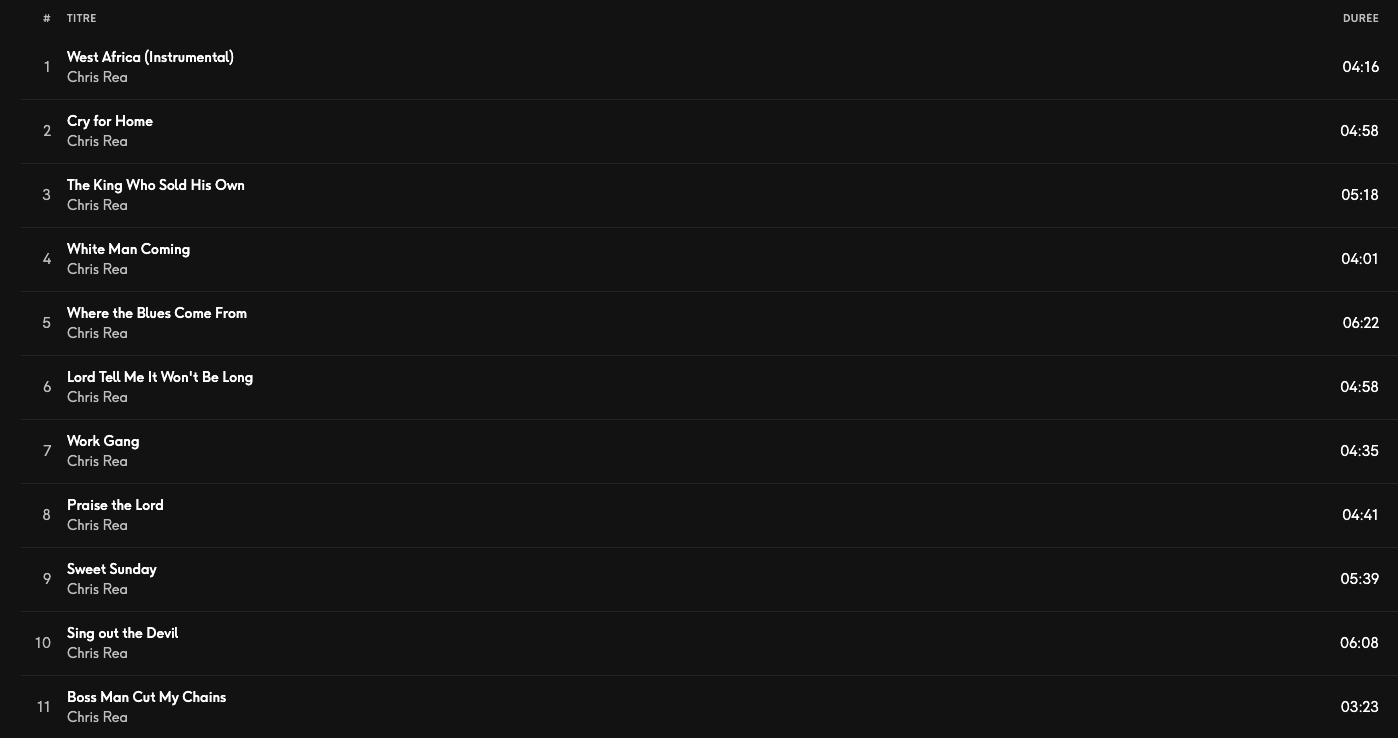This screenshot has width=1398, height=738.
Task: Select the Sweet Sunday song title
Action: click(x=112, y=569)
